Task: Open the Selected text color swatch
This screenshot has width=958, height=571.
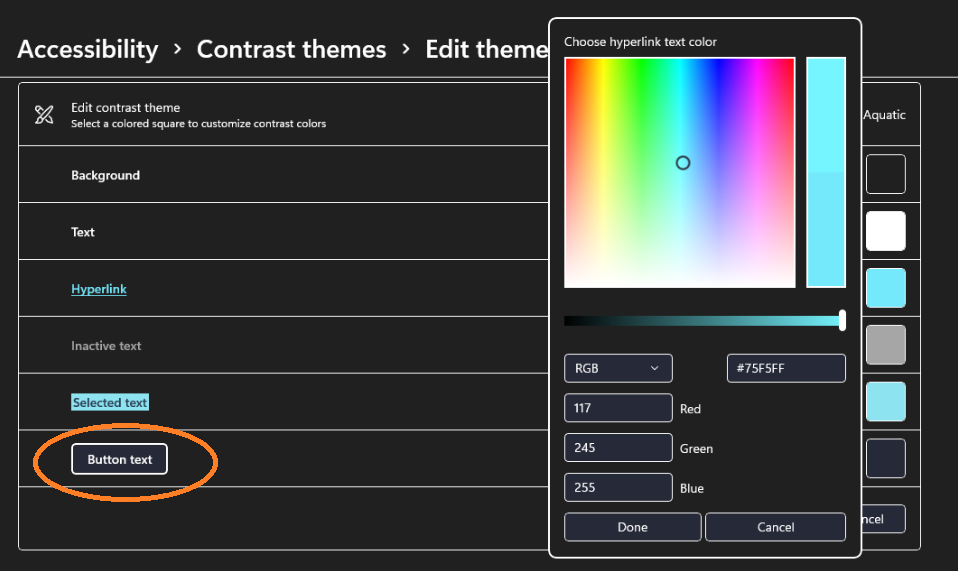Action: tap(885, 401)
